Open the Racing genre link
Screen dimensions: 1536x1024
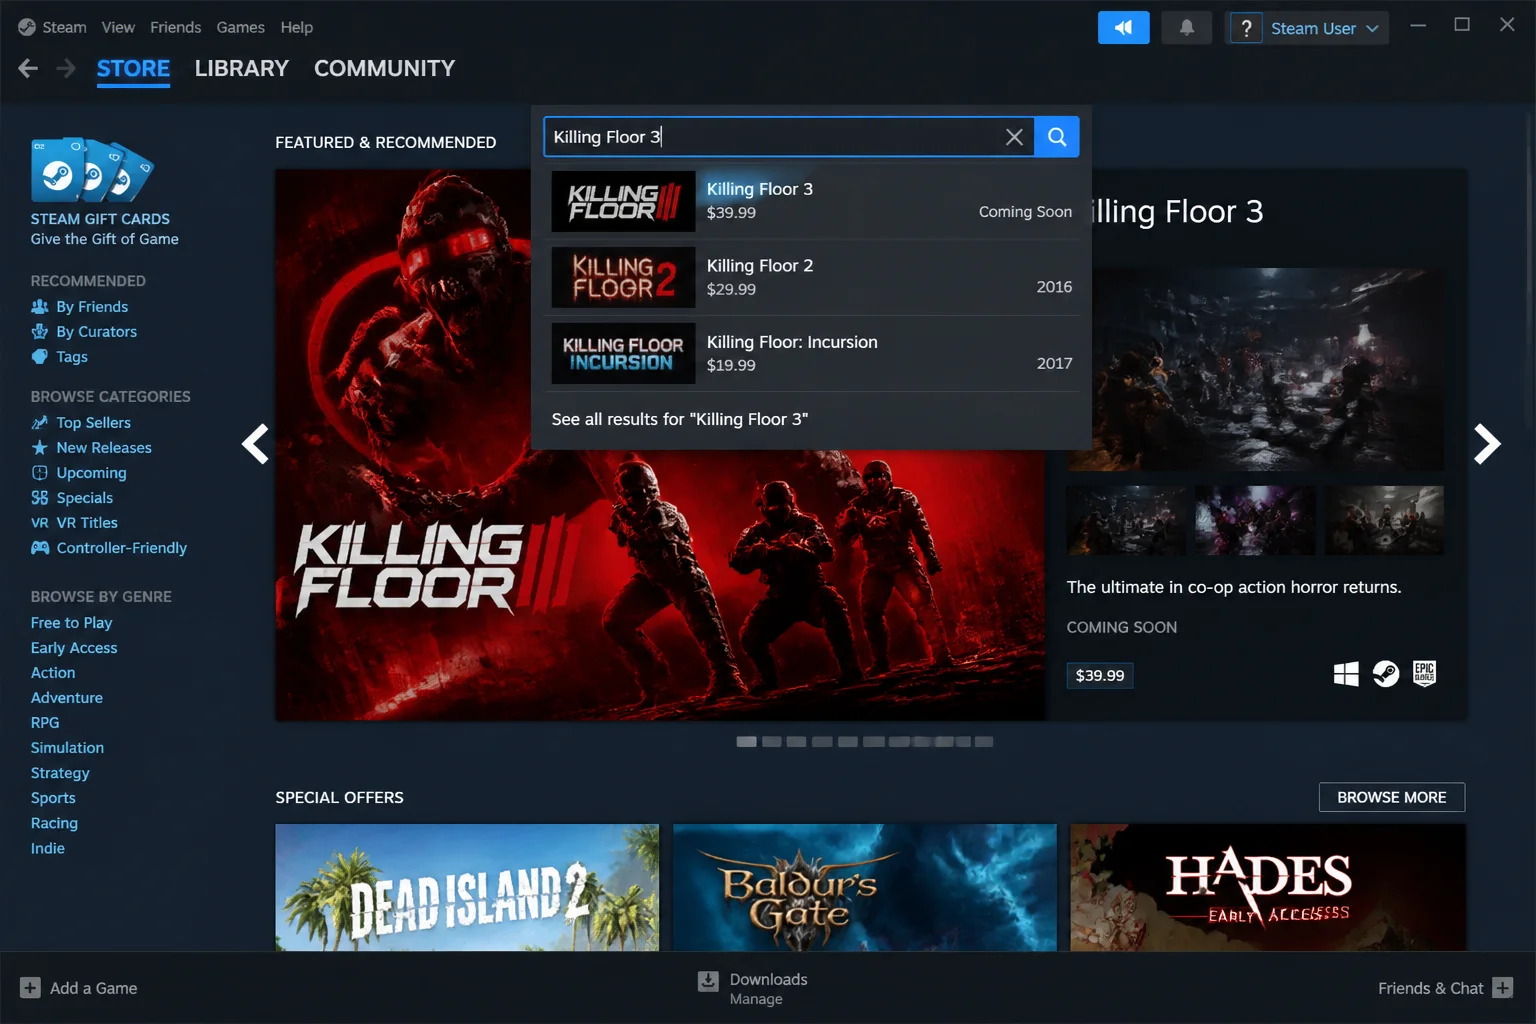click(54, 823)
